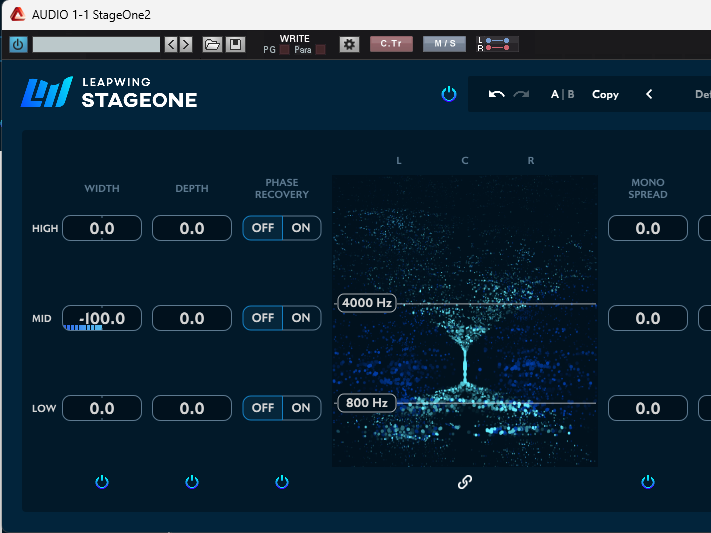Click the Leapwing StageOne logo

tap(109, 92)
